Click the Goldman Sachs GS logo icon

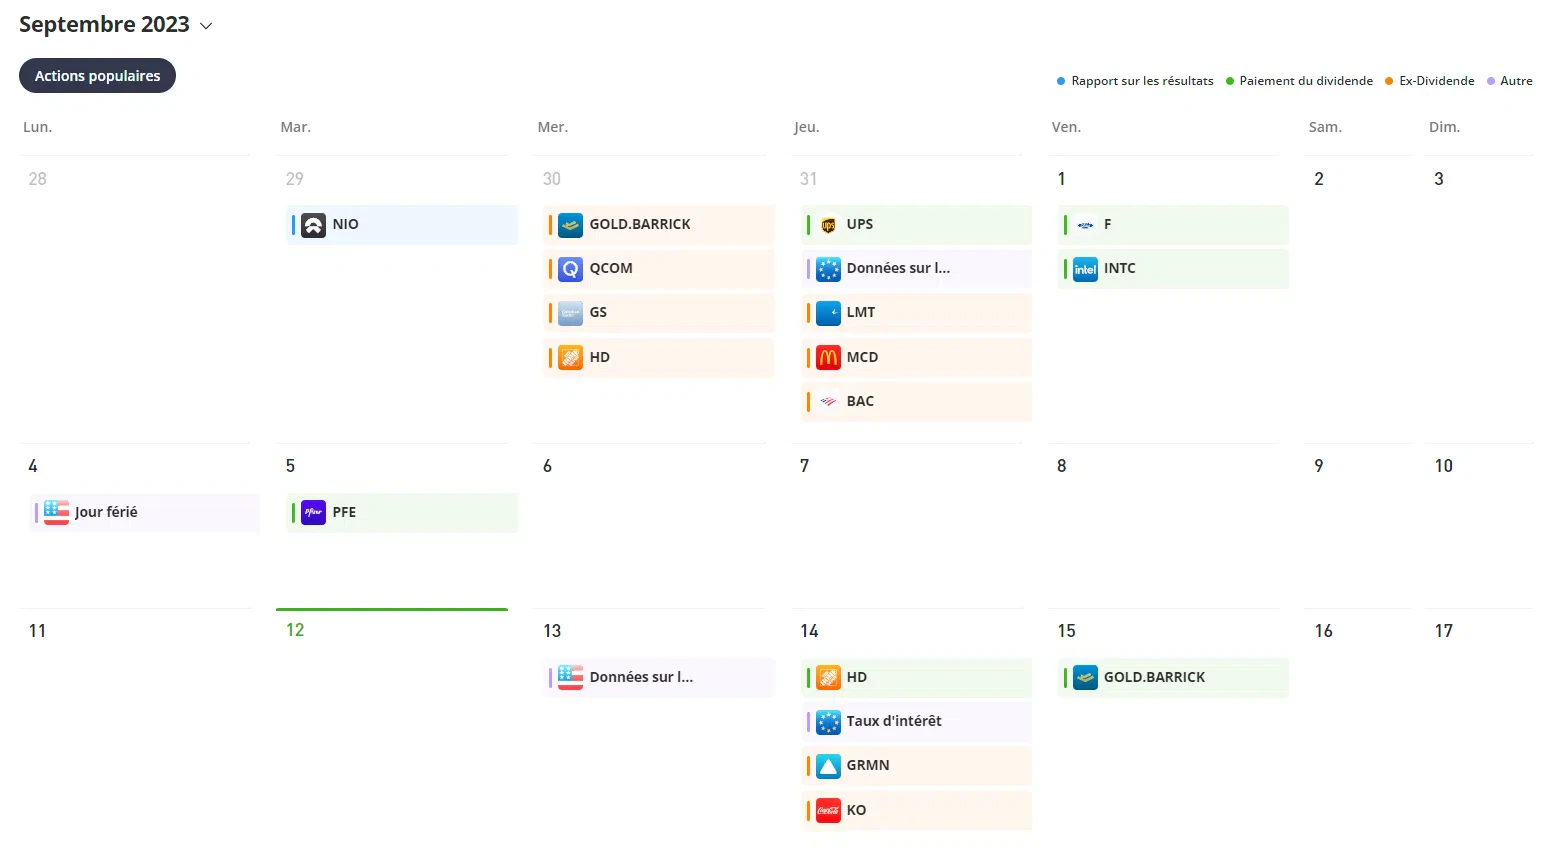point(570,313)
